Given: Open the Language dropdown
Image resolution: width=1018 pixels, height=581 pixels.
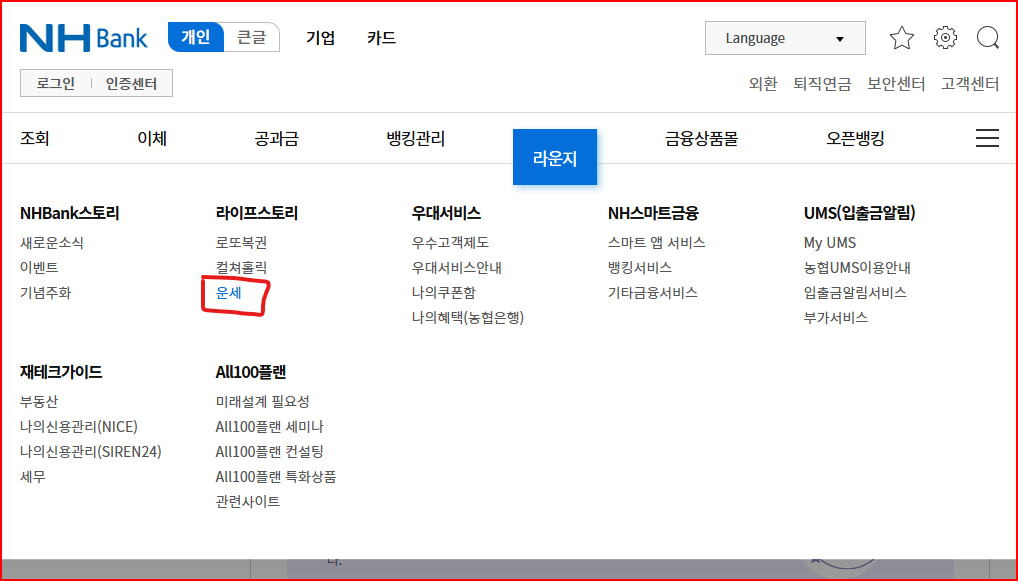Looking at the screenshot, I should pyautogui.click(x=785, y=38).
